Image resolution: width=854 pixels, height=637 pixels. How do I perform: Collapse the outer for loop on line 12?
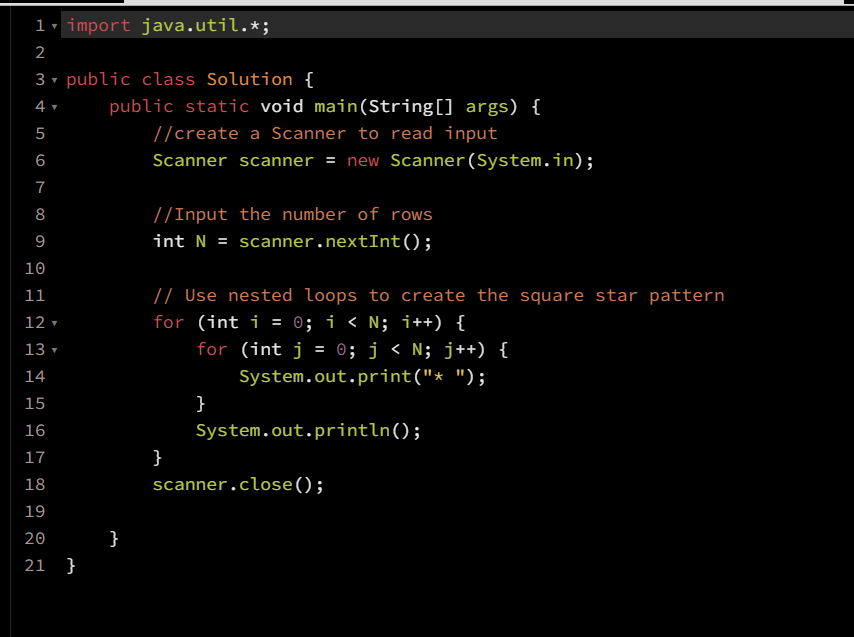tap(52, 322)
